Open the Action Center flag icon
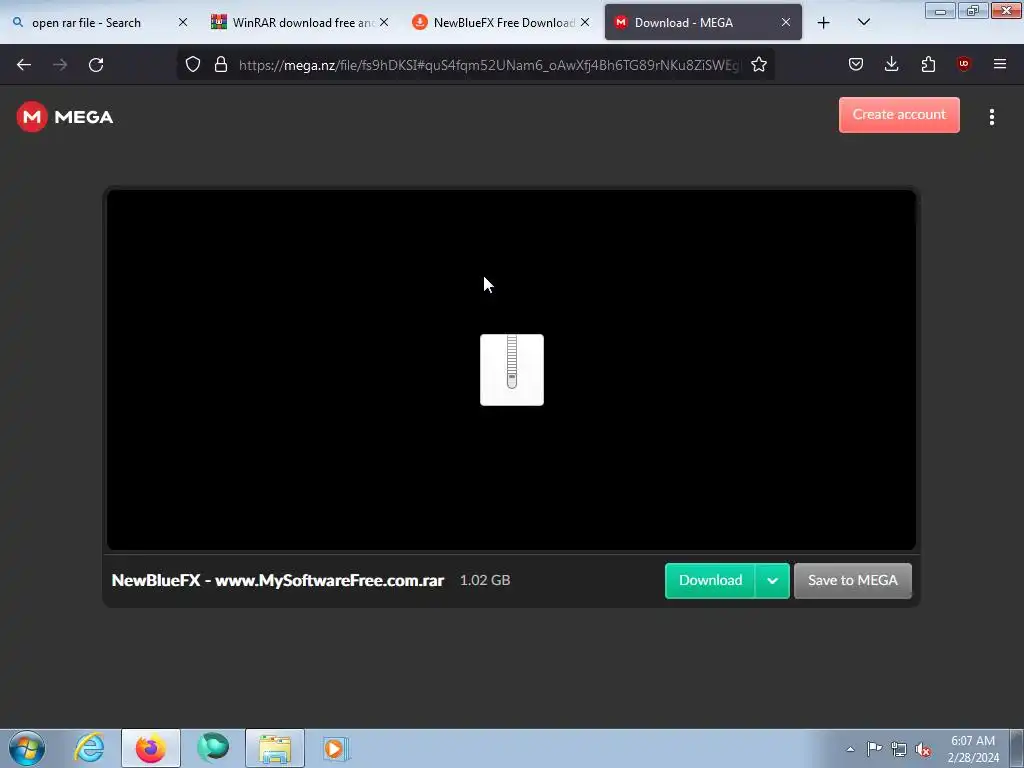The width and height of the screenshot is (1024, 768). 874,749
